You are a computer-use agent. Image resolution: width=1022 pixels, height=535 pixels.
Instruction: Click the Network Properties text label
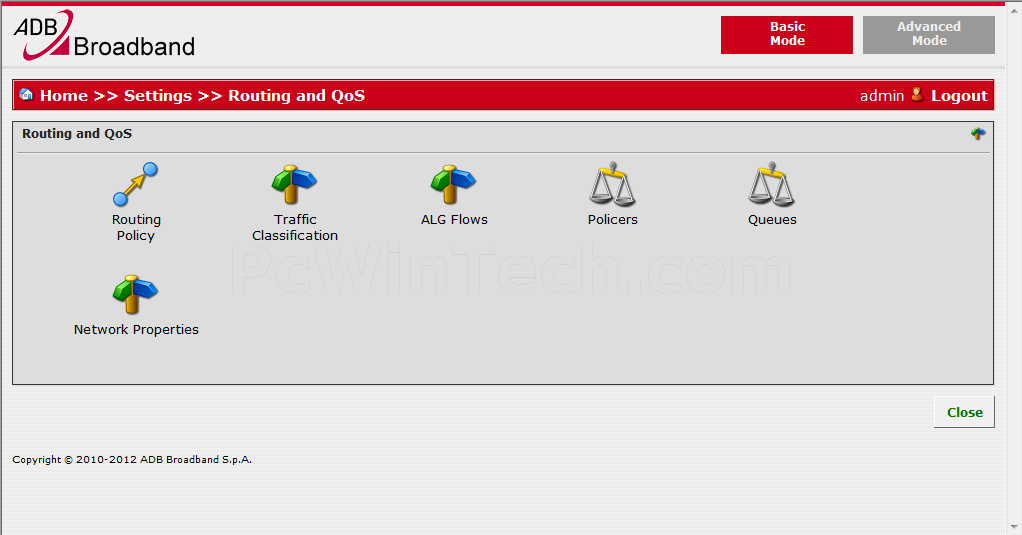point(136,330)
